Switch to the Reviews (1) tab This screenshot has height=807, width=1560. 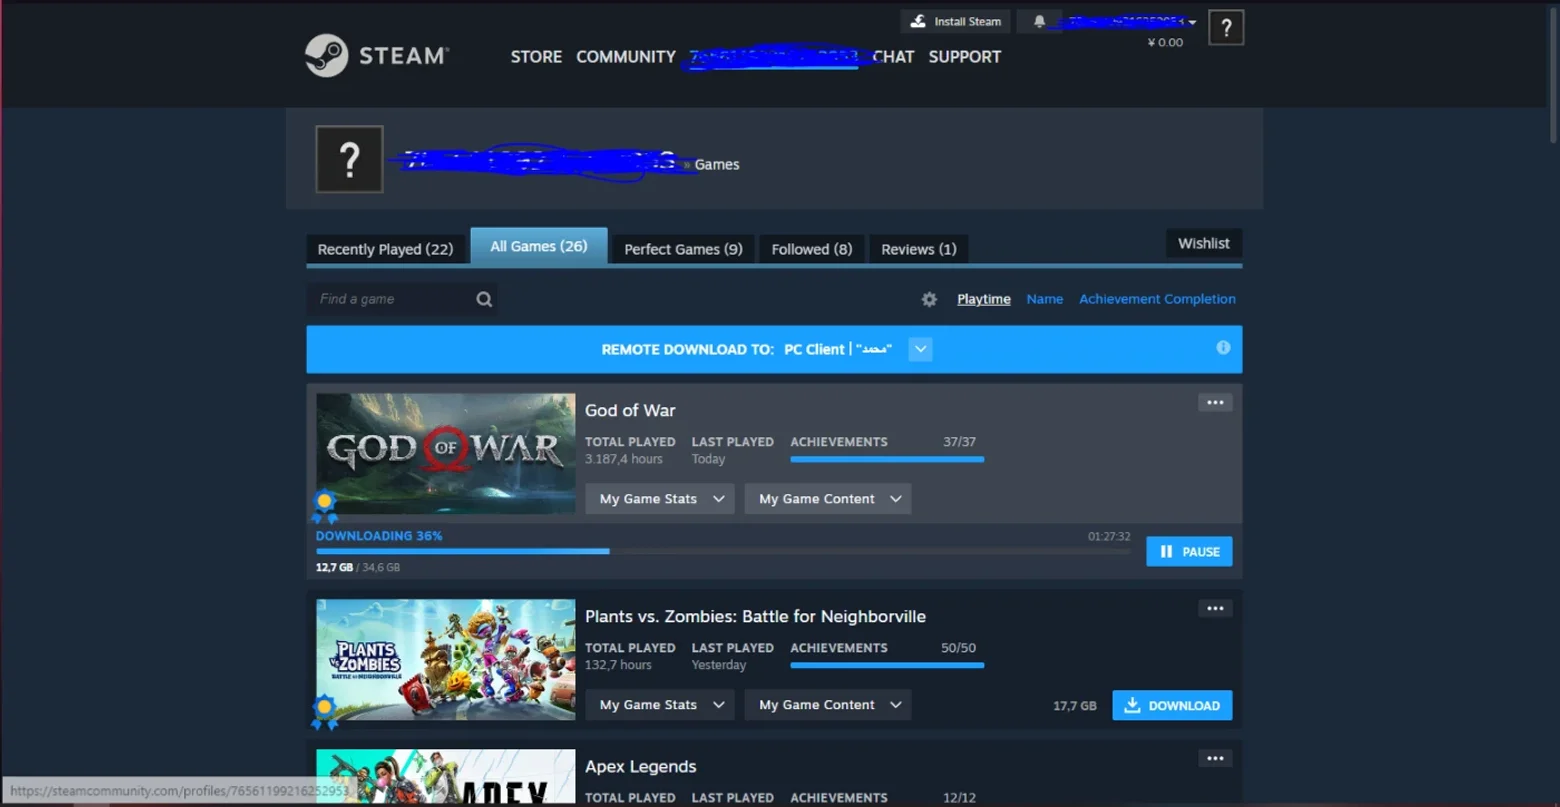pos(919,249)
